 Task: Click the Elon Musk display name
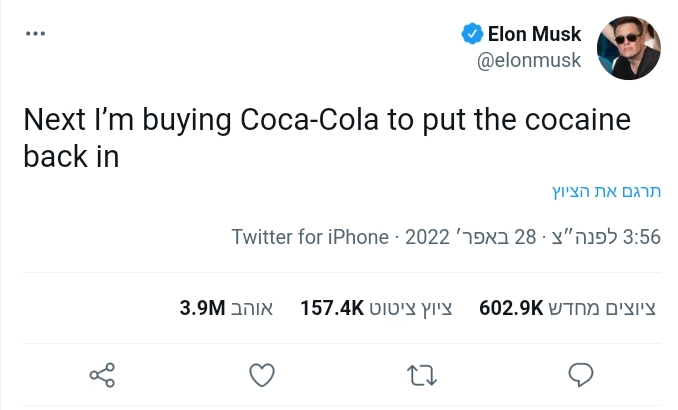[x=534, y=35]
